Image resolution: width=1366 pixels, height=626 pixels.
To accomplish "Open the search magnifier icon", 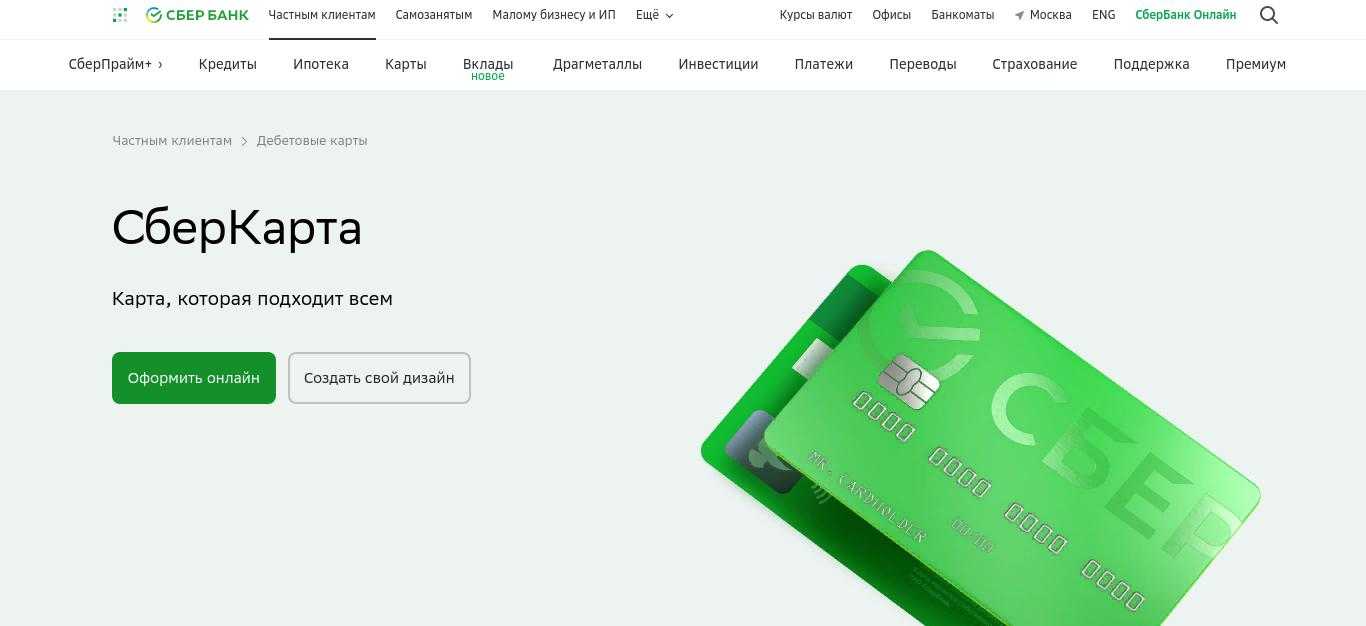I will 1269,15.
